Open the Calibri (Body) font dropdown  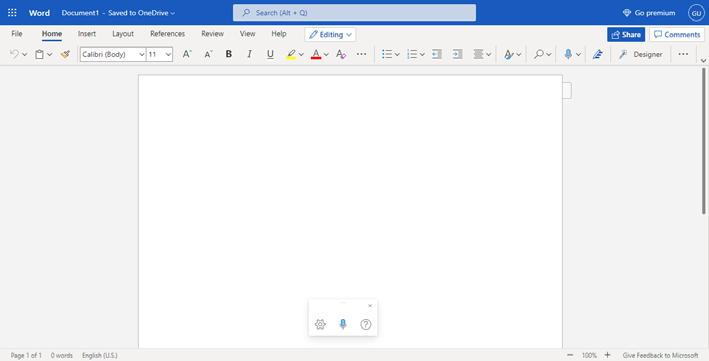point(113,54)
